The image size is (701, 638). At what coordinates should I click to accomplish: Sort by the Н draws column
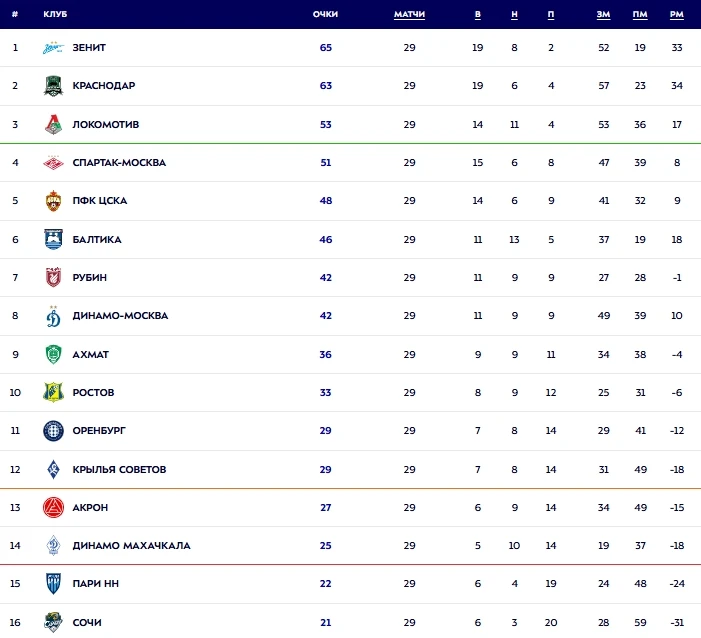[x=514, y=14]
